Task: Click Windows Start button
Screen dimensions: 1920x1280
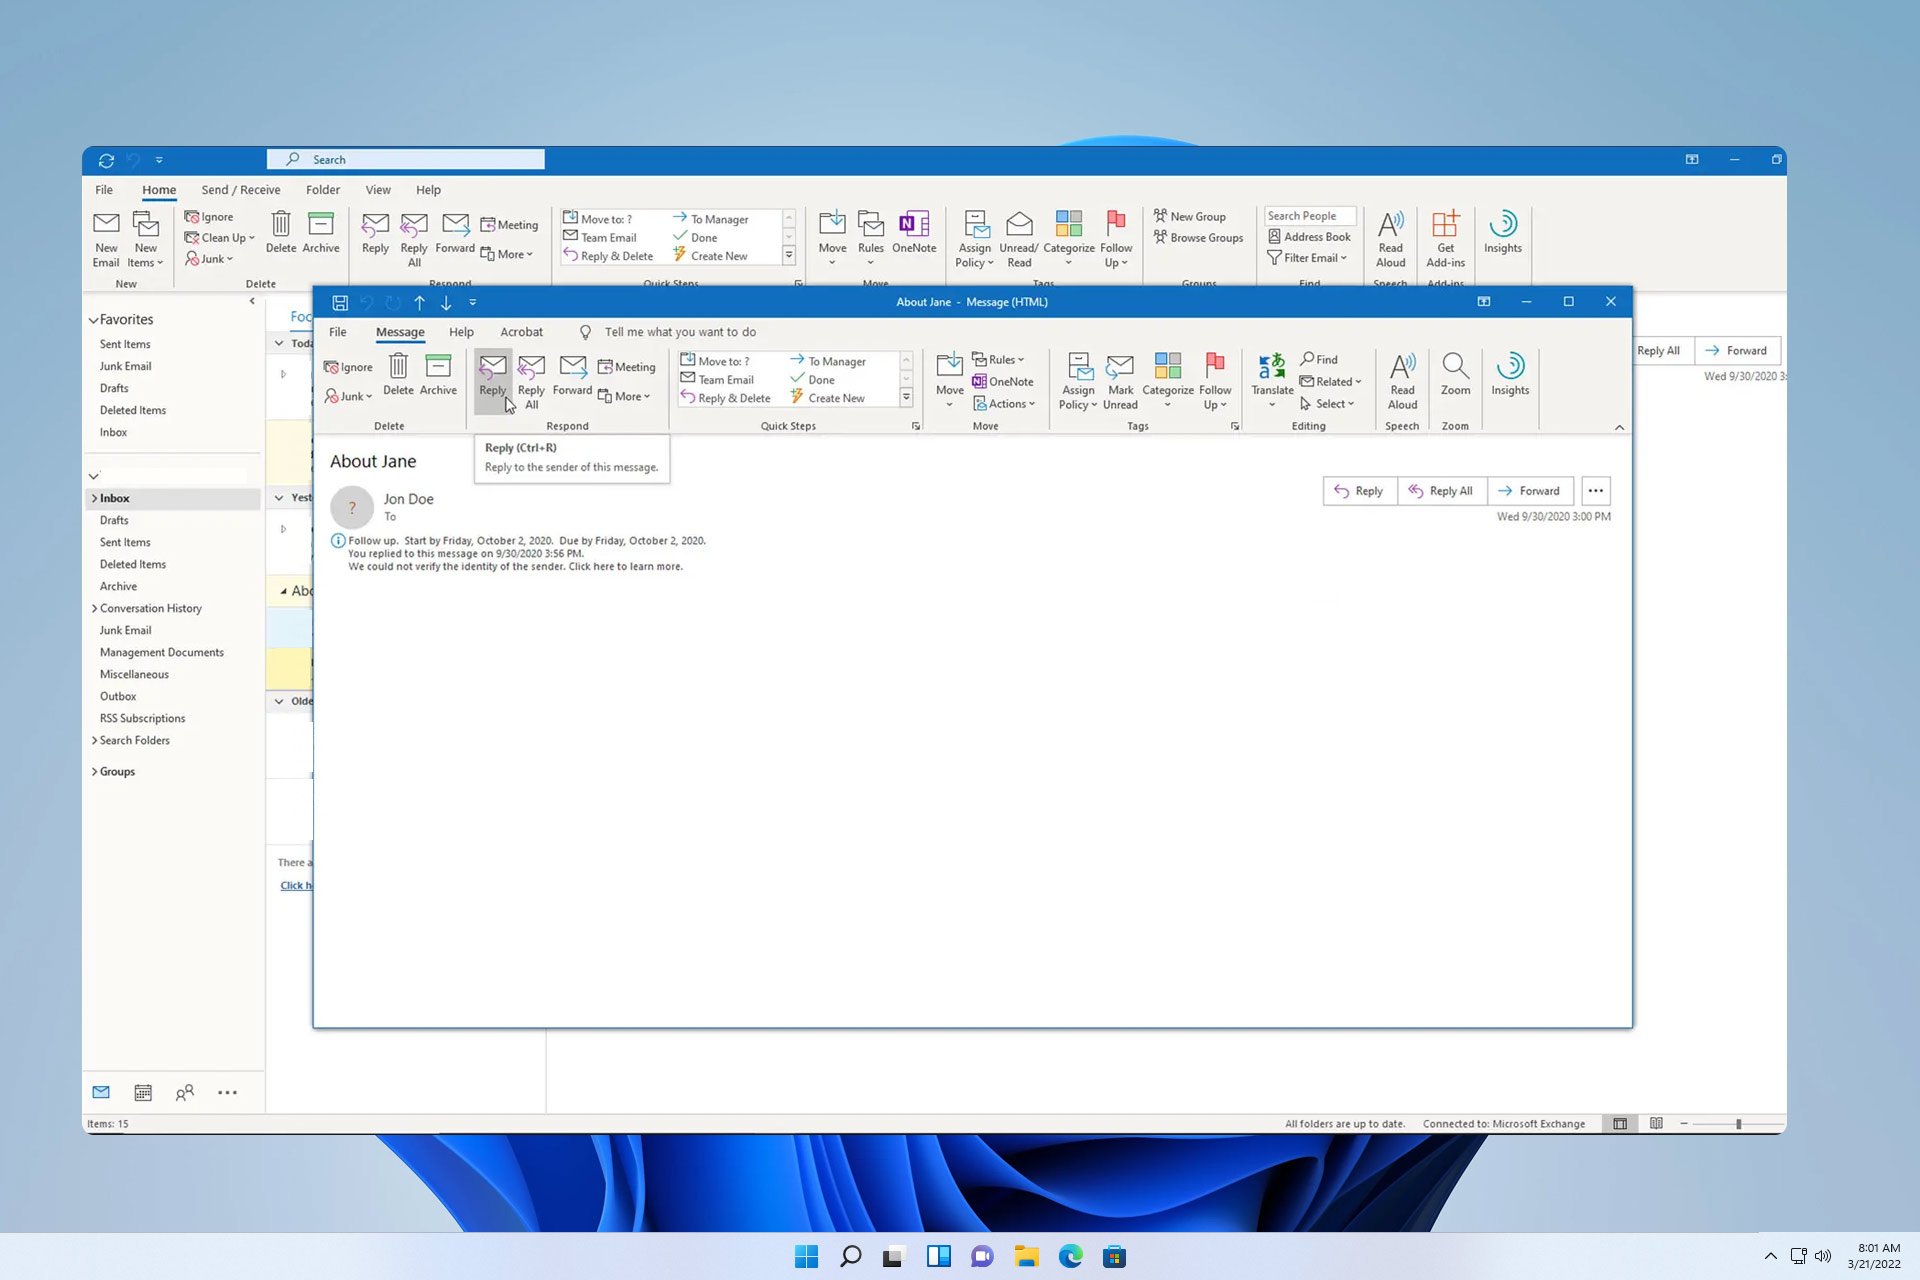Action: click(806, 1256)
